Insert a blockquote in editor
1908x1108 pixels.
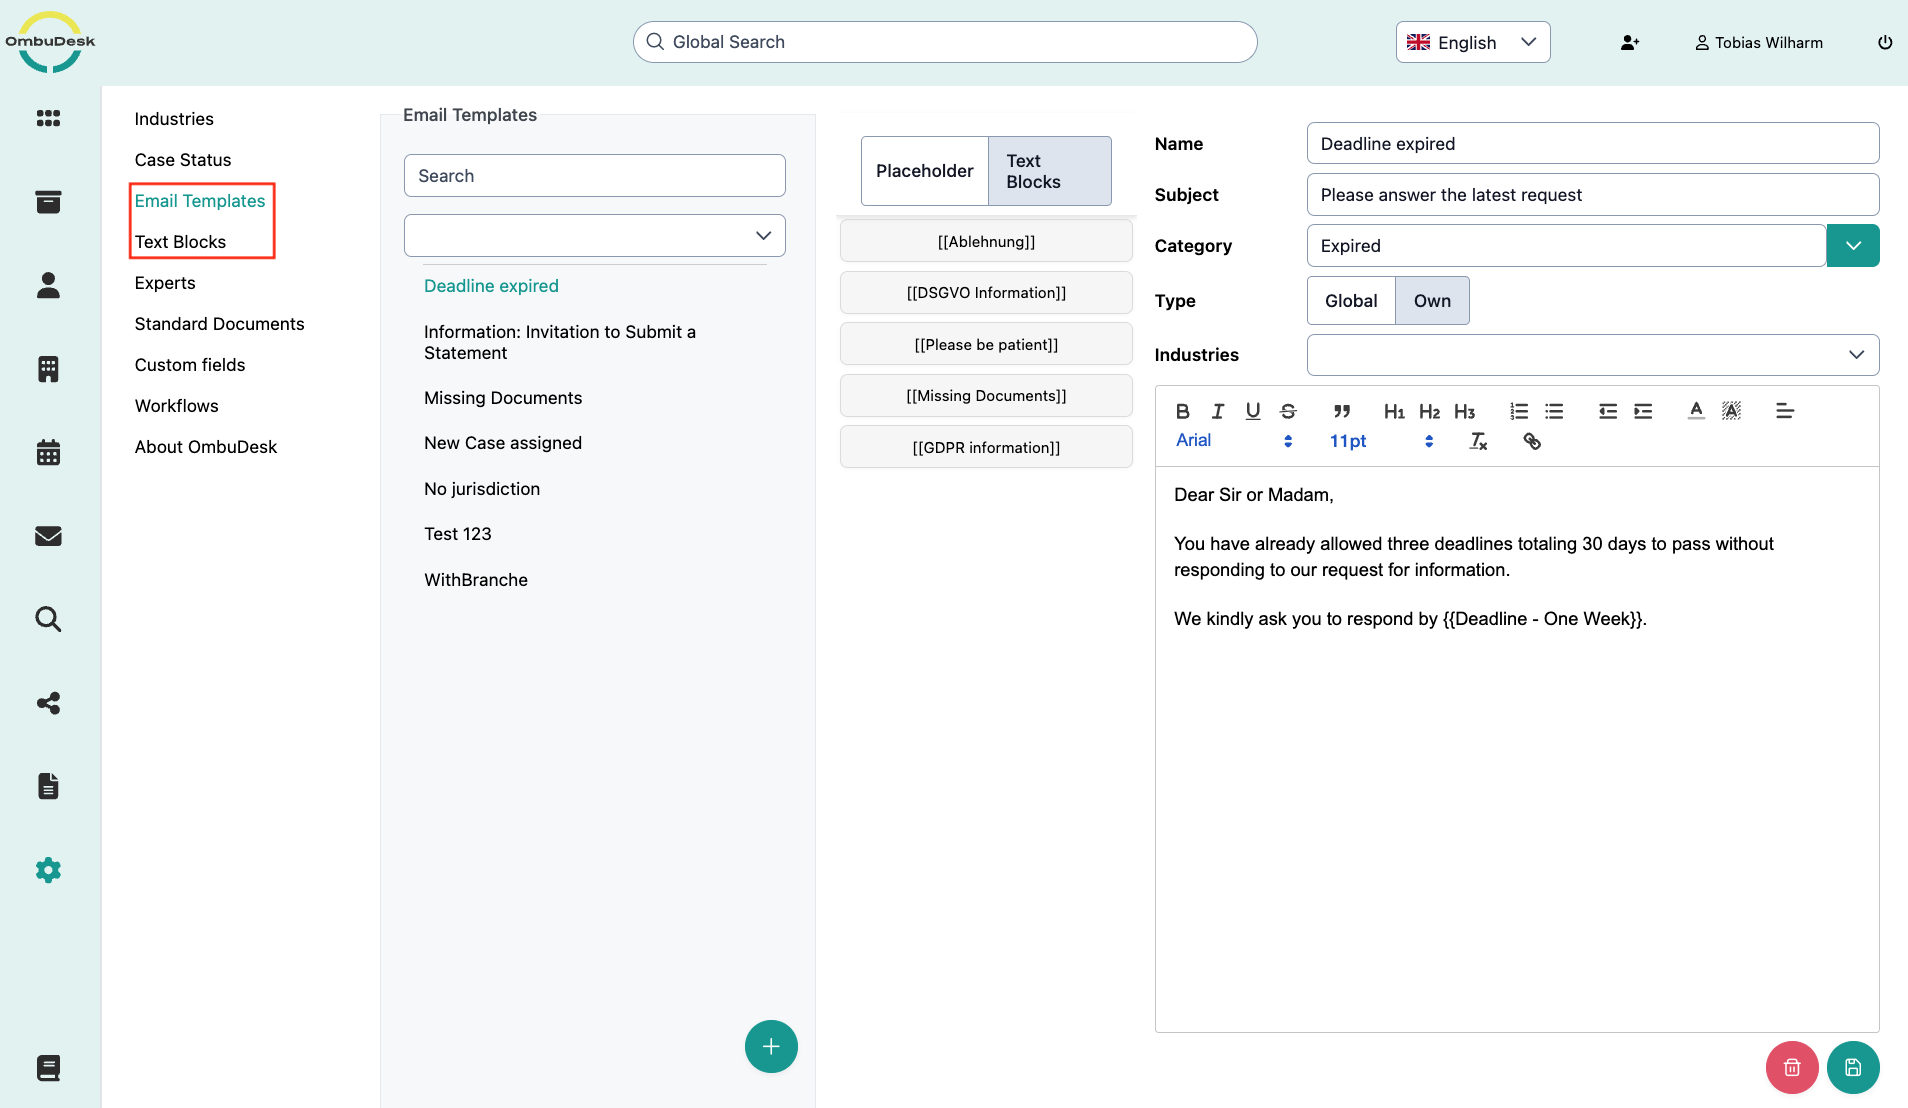(x=1342, y=411)
